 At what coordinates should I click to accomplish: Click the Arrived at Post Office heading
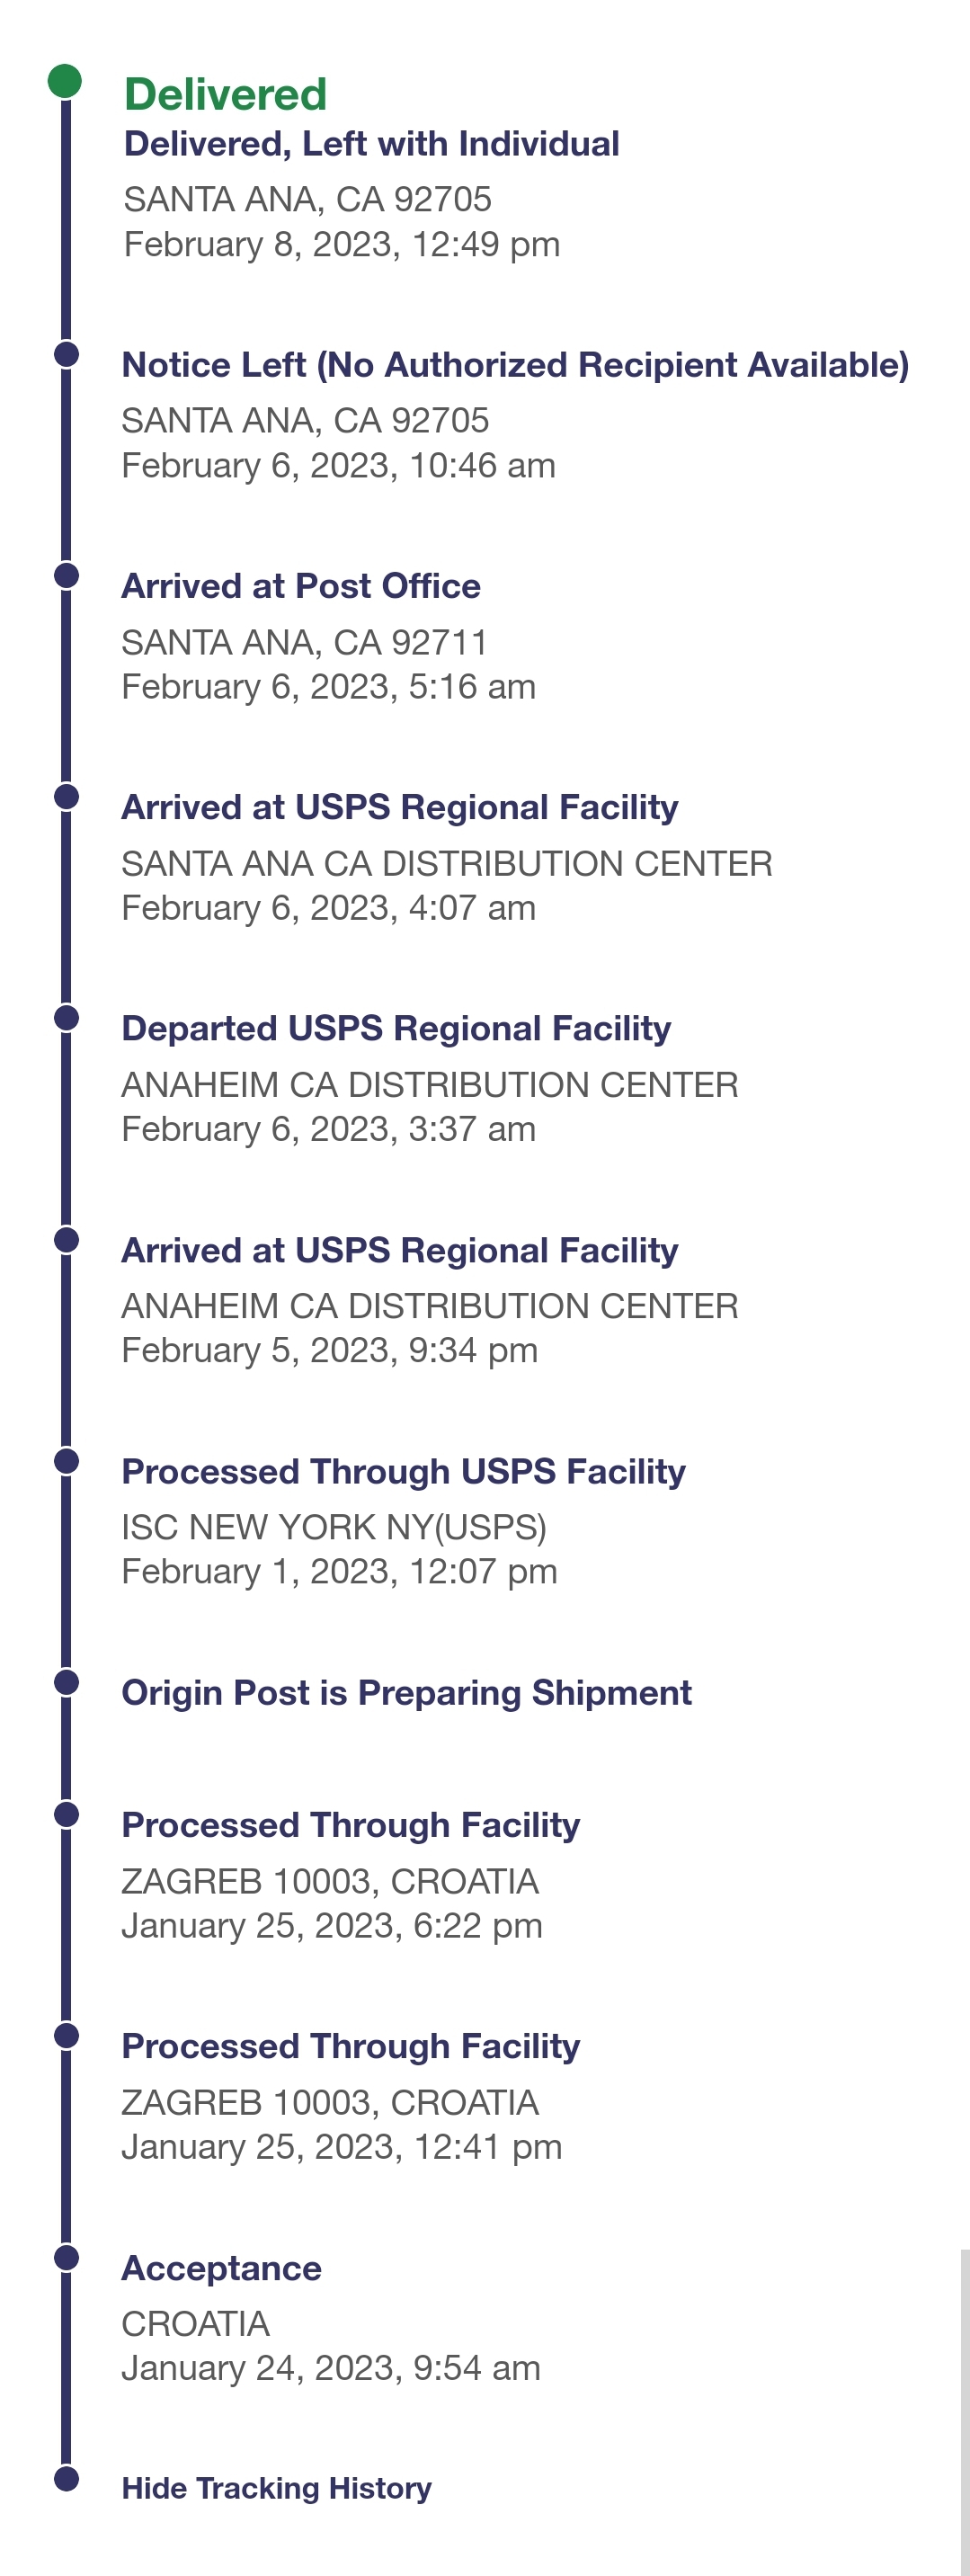[x=300, y=586]
